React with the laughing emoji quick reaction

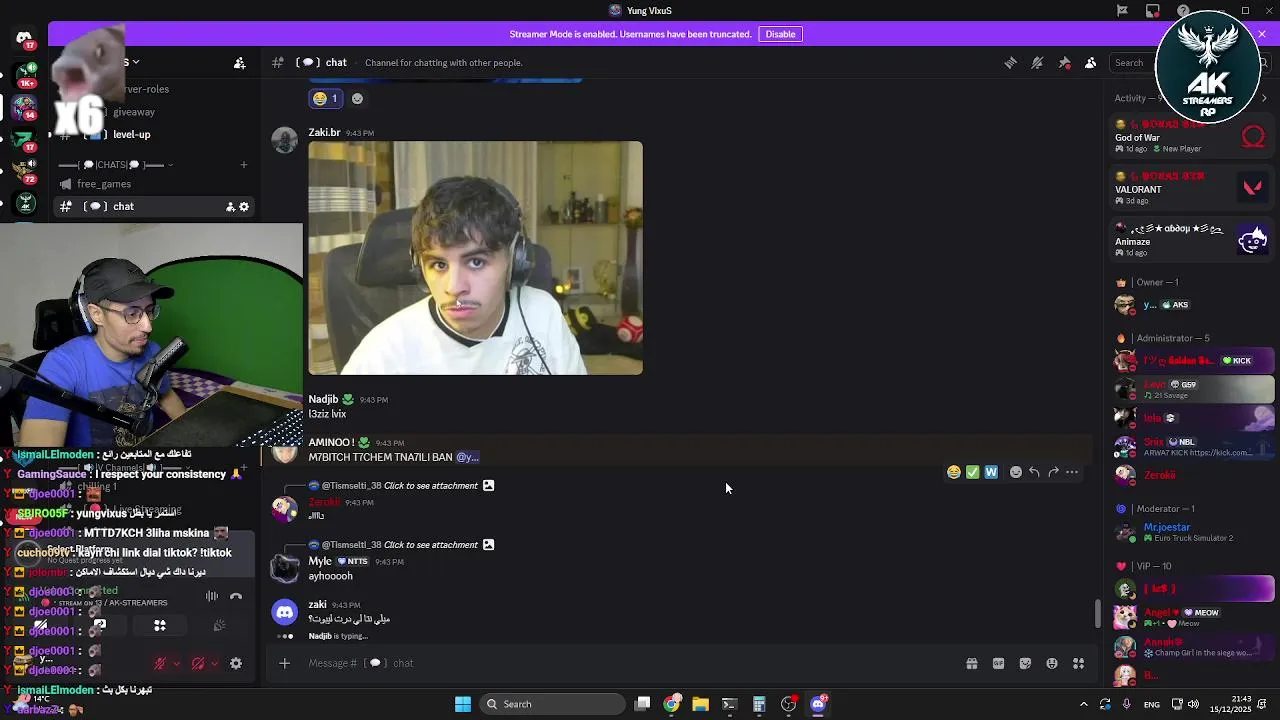click(x=954, y=472)
